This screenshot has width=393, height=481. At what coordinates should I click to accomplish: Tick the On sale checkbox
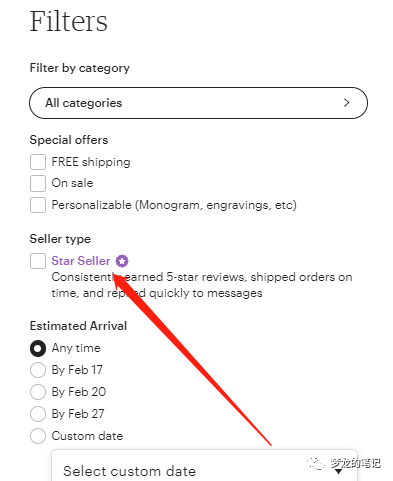pyautogui.click(x=38, y=183)
